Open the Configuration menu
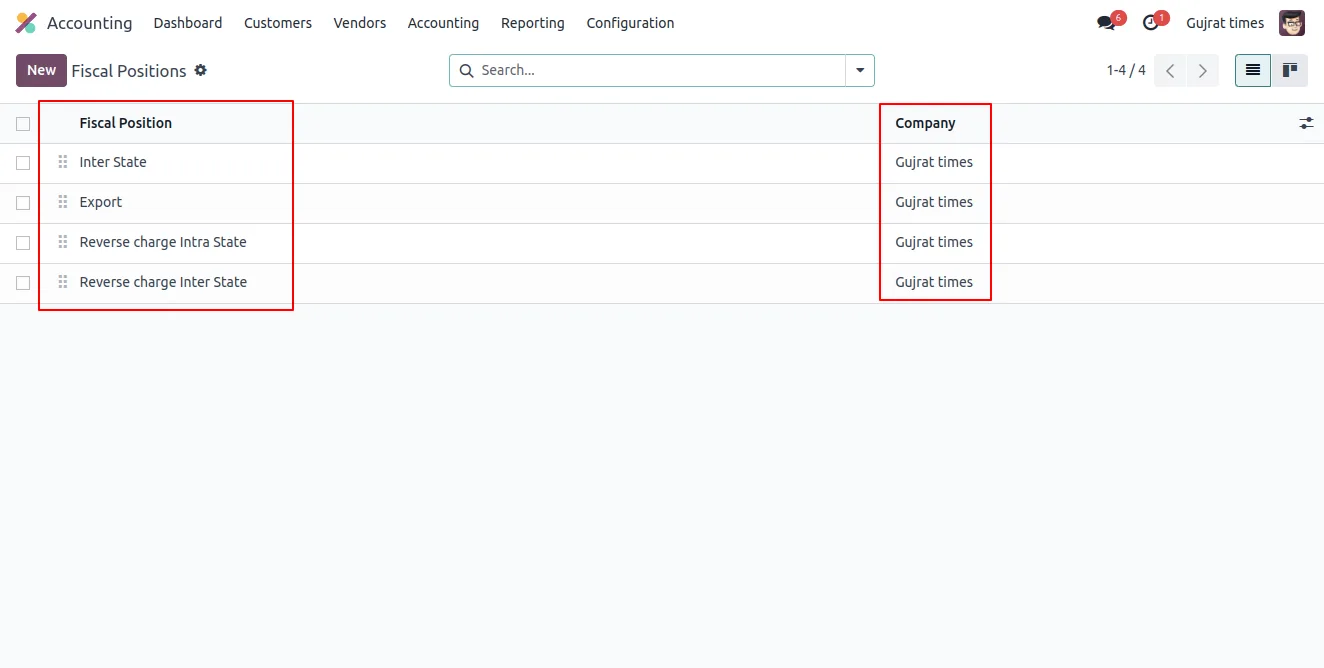 click(630, 23)
